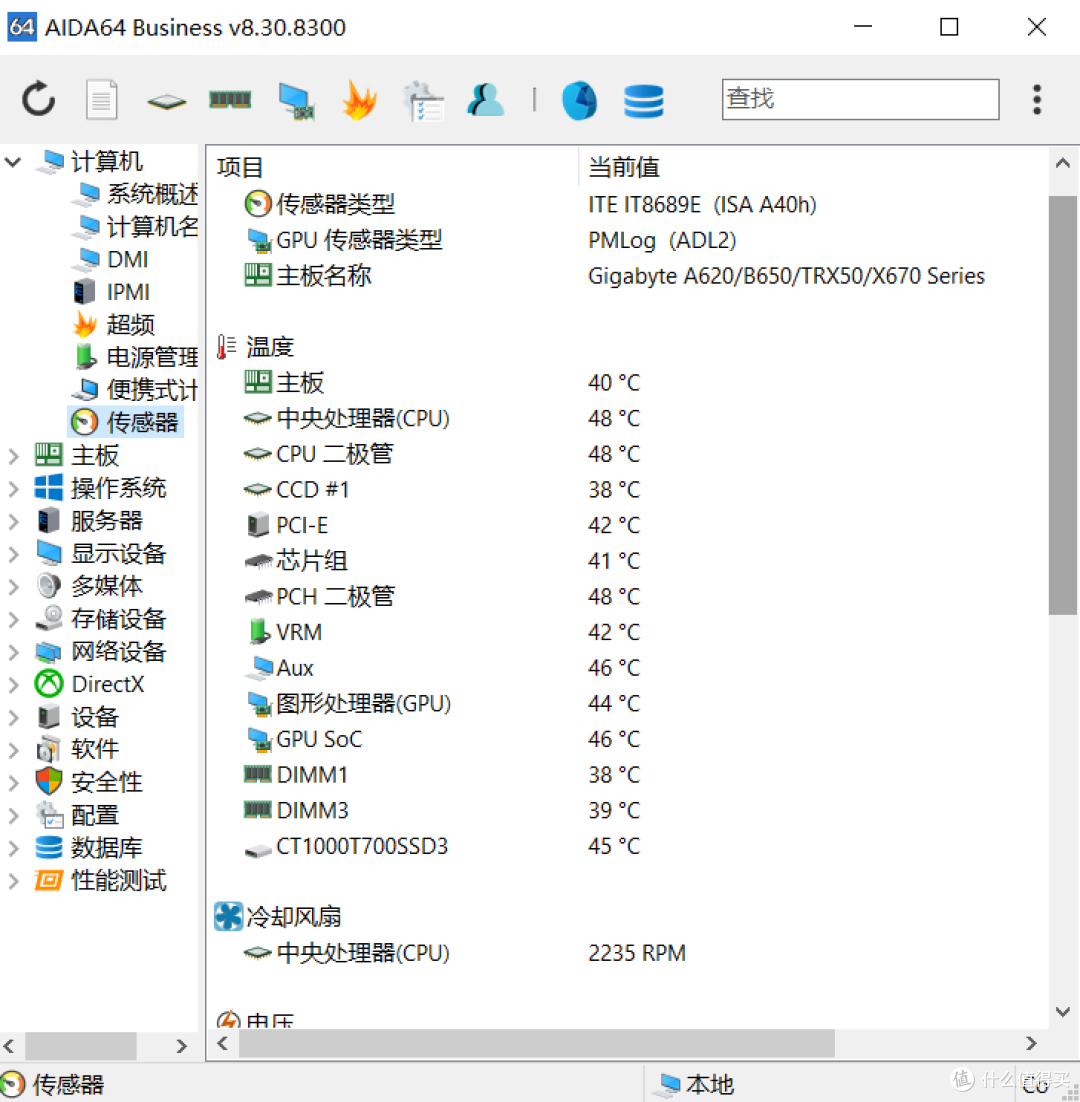
Task: Click the memory module toolbar icon
Action: click(230, 99)
